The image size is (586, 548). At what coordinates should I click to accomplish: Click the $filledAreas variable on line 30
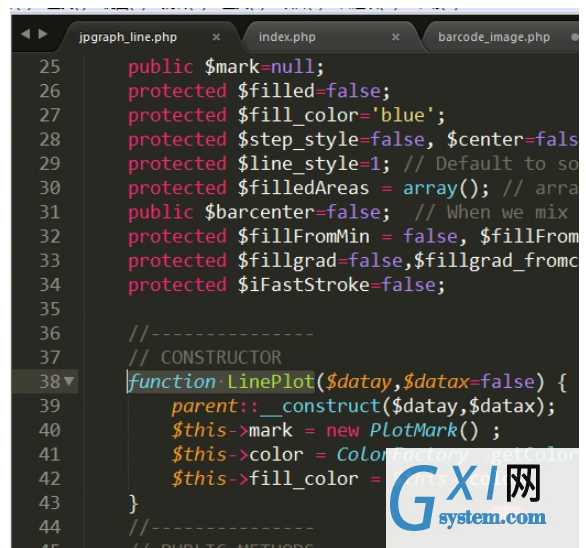point(303,188)
